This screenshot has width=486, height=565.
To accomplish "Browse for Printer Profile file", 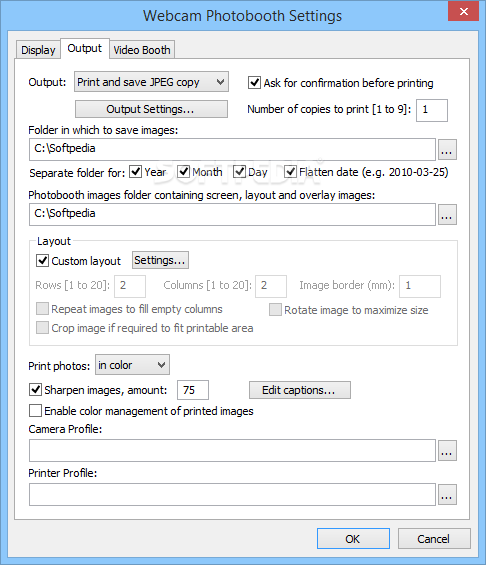I will [447, 494].
